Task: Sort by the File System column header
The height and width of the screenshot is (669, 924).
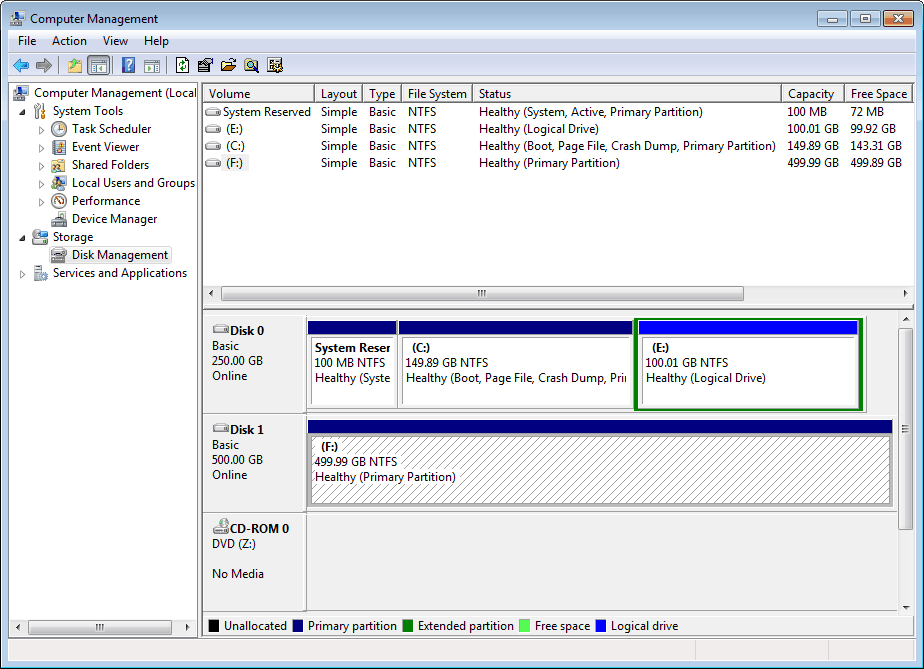Action: (437, 94)
